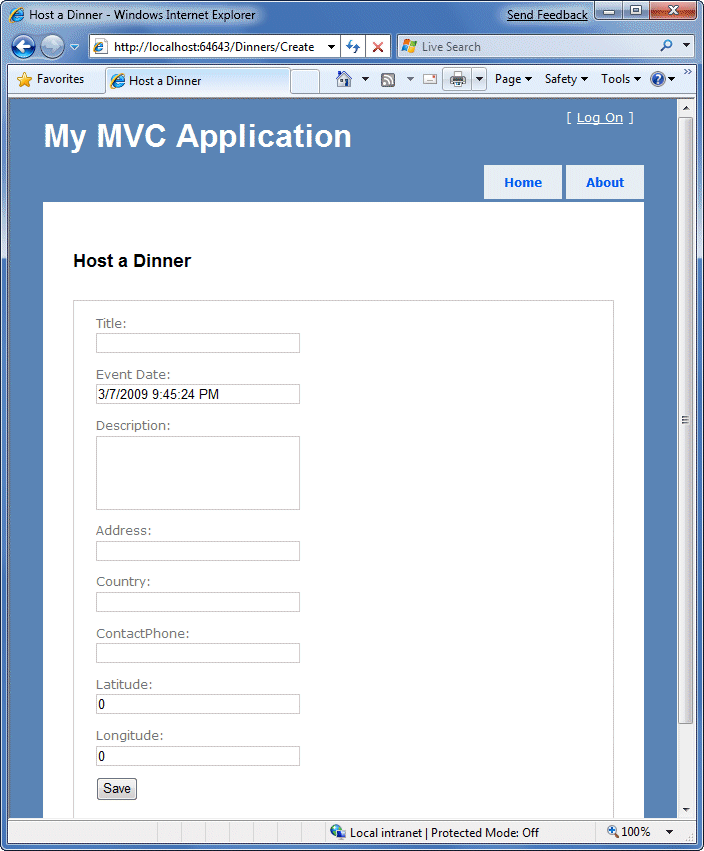Click the Country input field

coord(198,602)
